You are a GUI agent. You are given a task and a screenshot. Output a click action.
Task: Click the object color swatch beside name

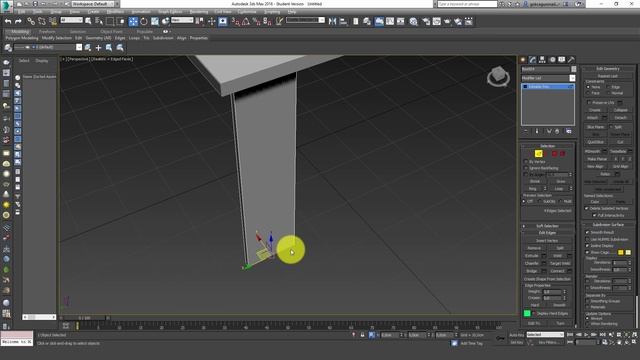573,69
